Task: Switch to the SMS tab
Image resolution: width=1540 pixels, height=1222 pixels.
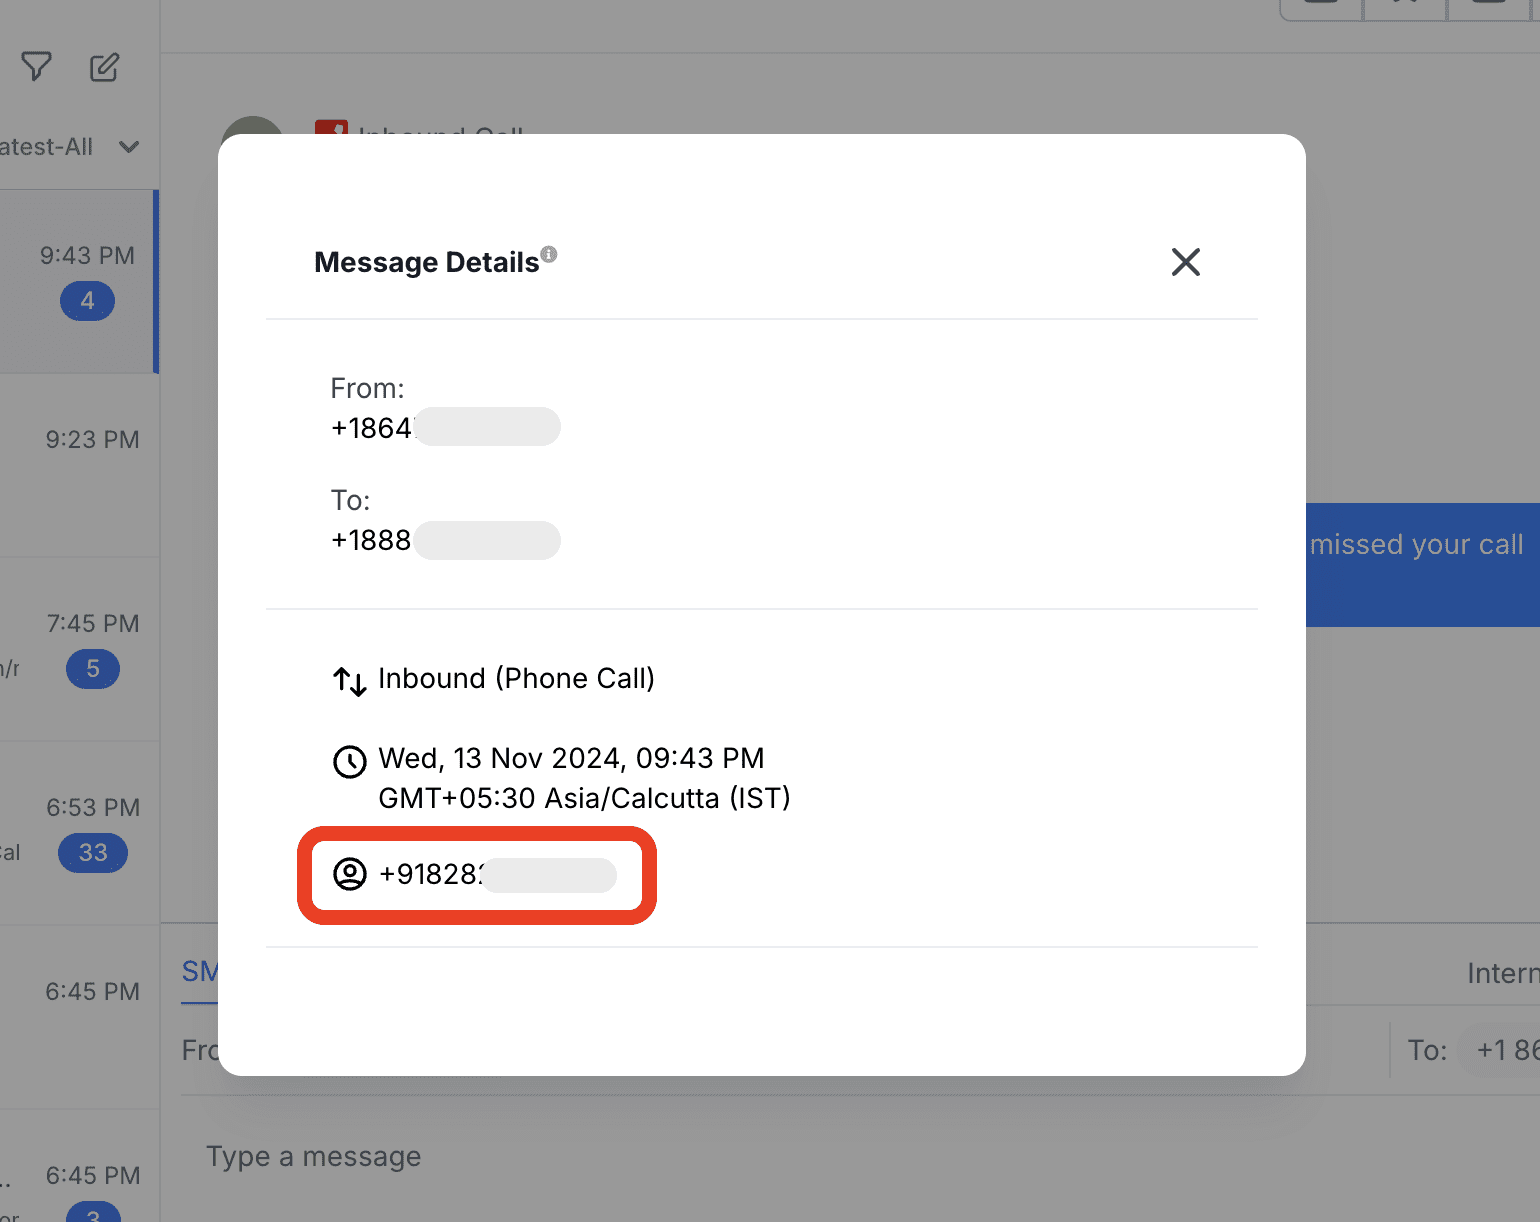Action: coord(200,972)
